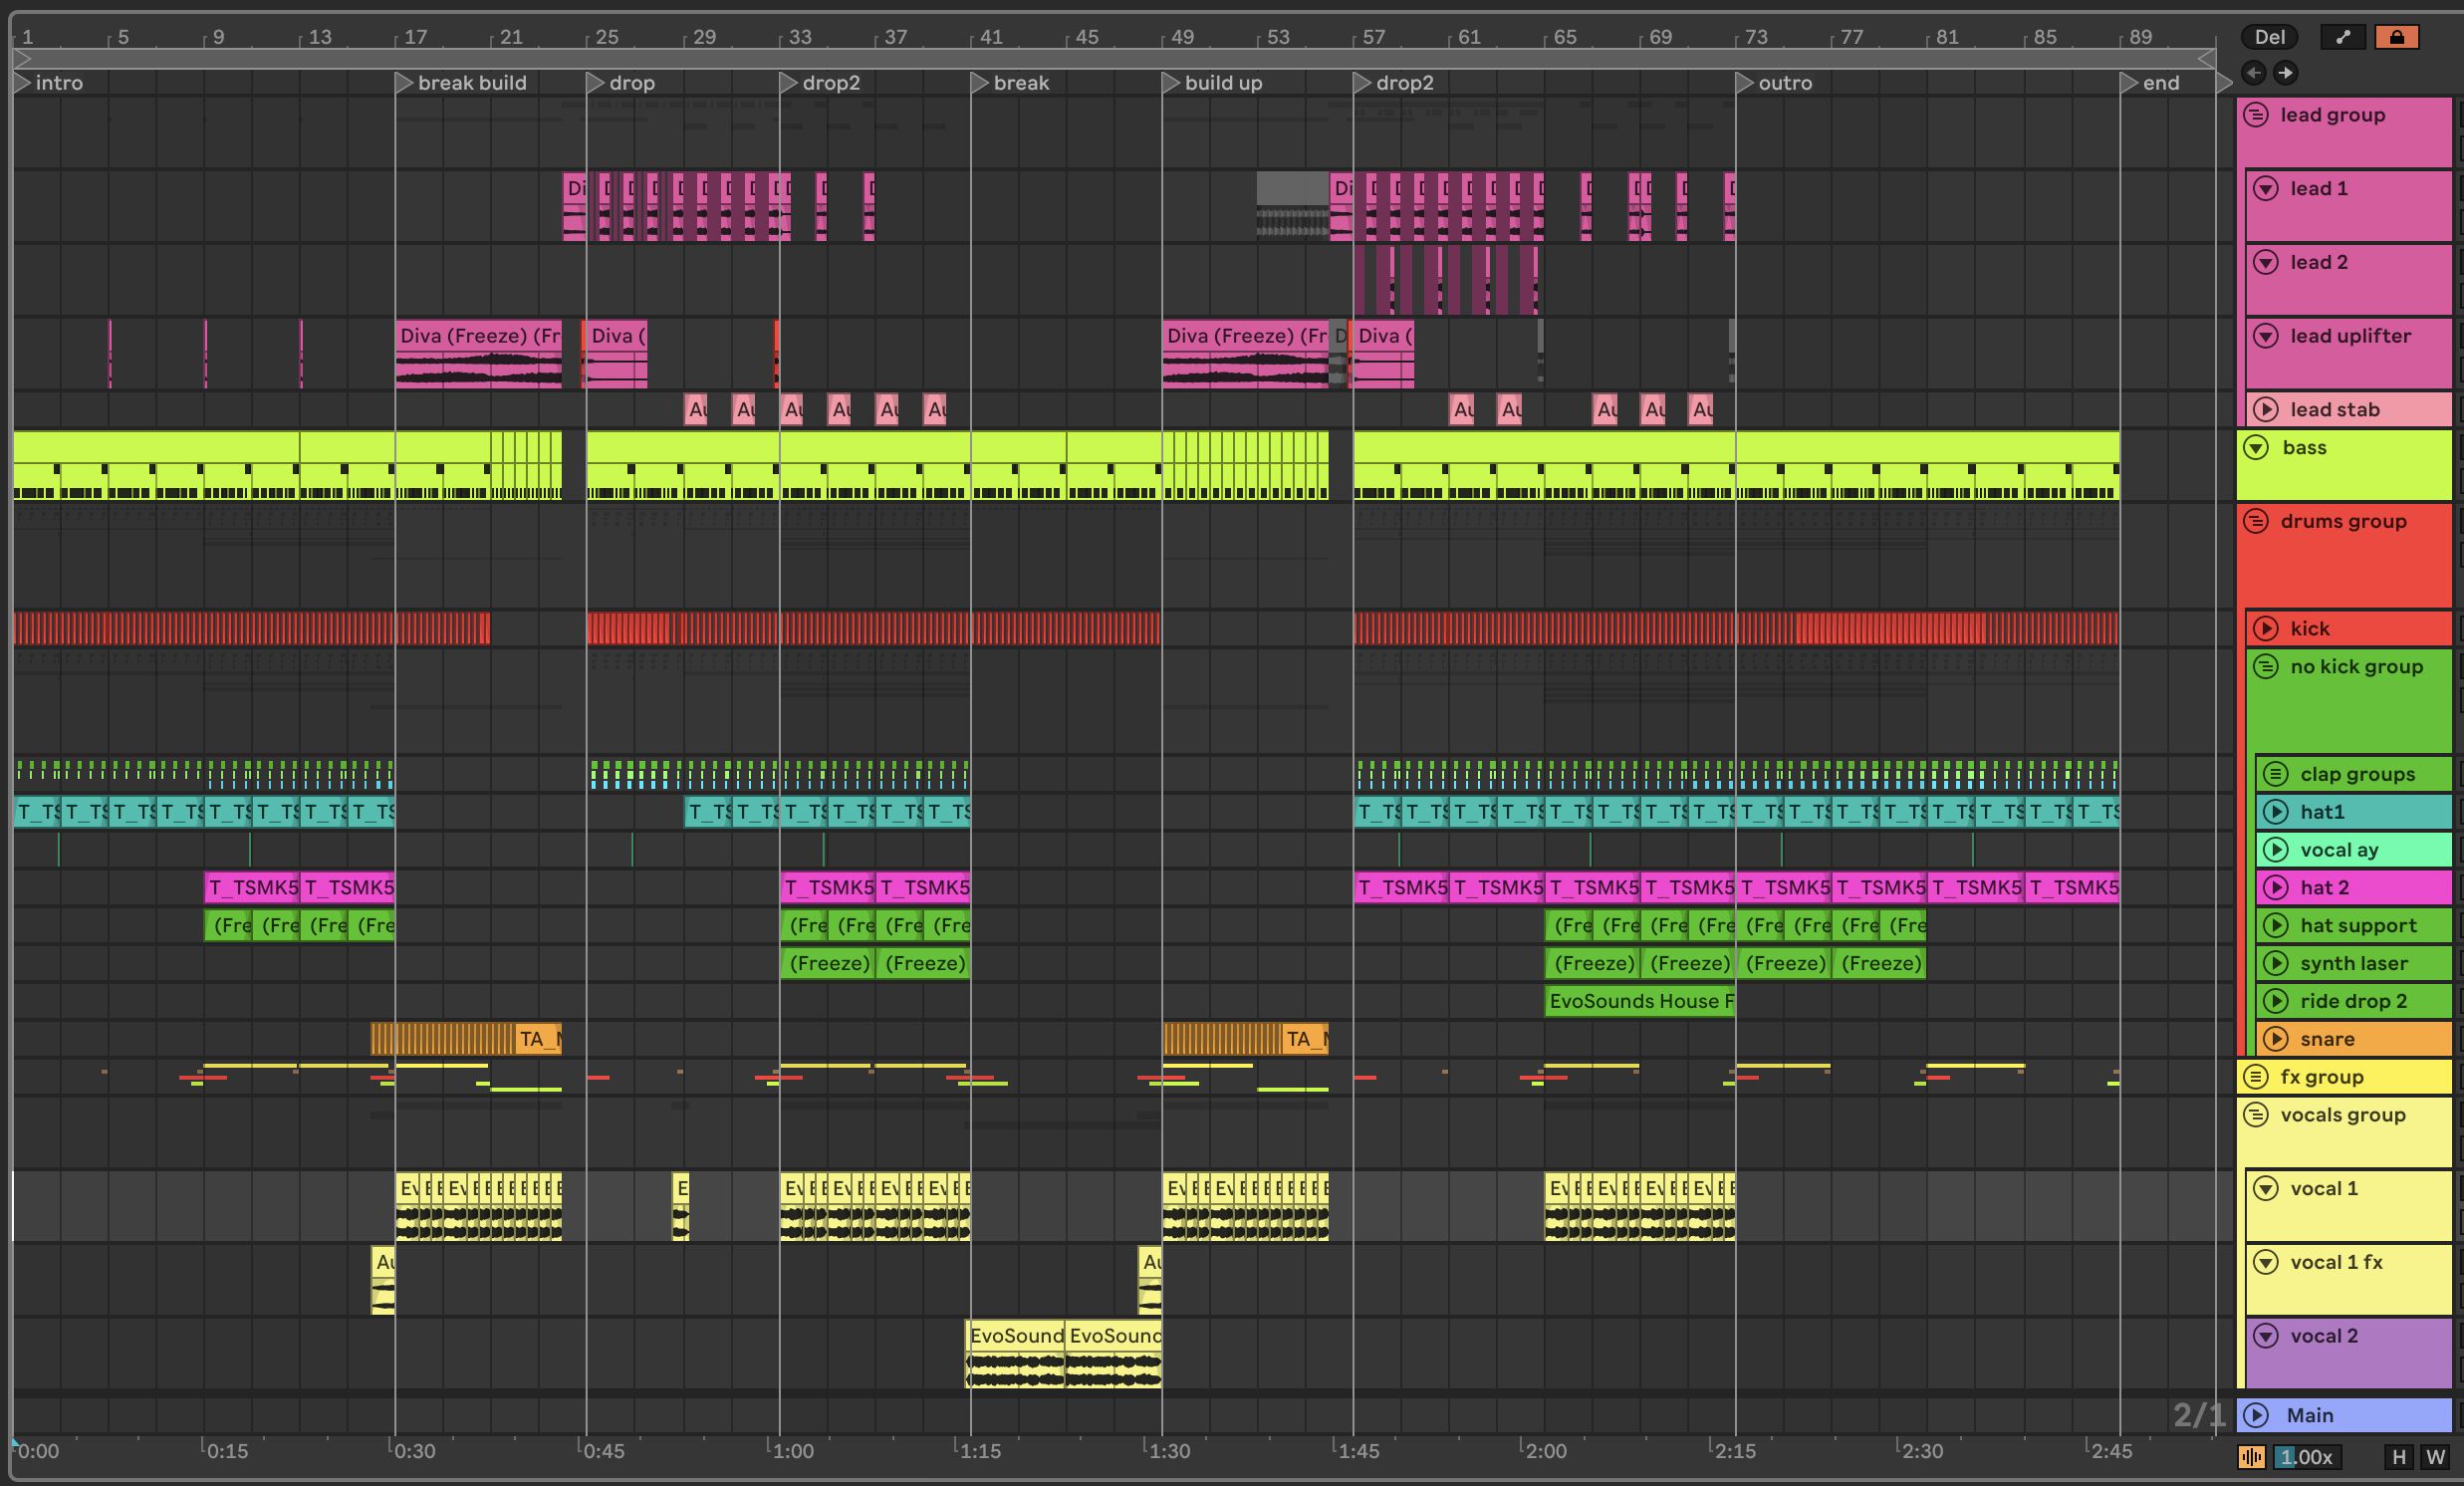
Task: Click the fold arrow on lead 1 track
Action: [2266, 188]
